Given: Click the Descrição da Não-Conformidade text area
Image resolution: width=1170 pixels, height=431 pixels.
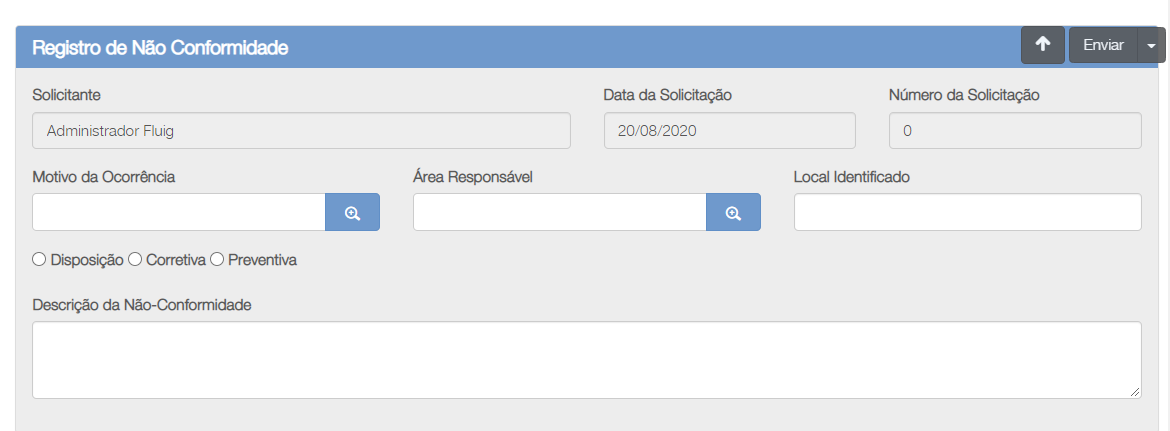Looking at the screenshot, I should click(586, 360).
